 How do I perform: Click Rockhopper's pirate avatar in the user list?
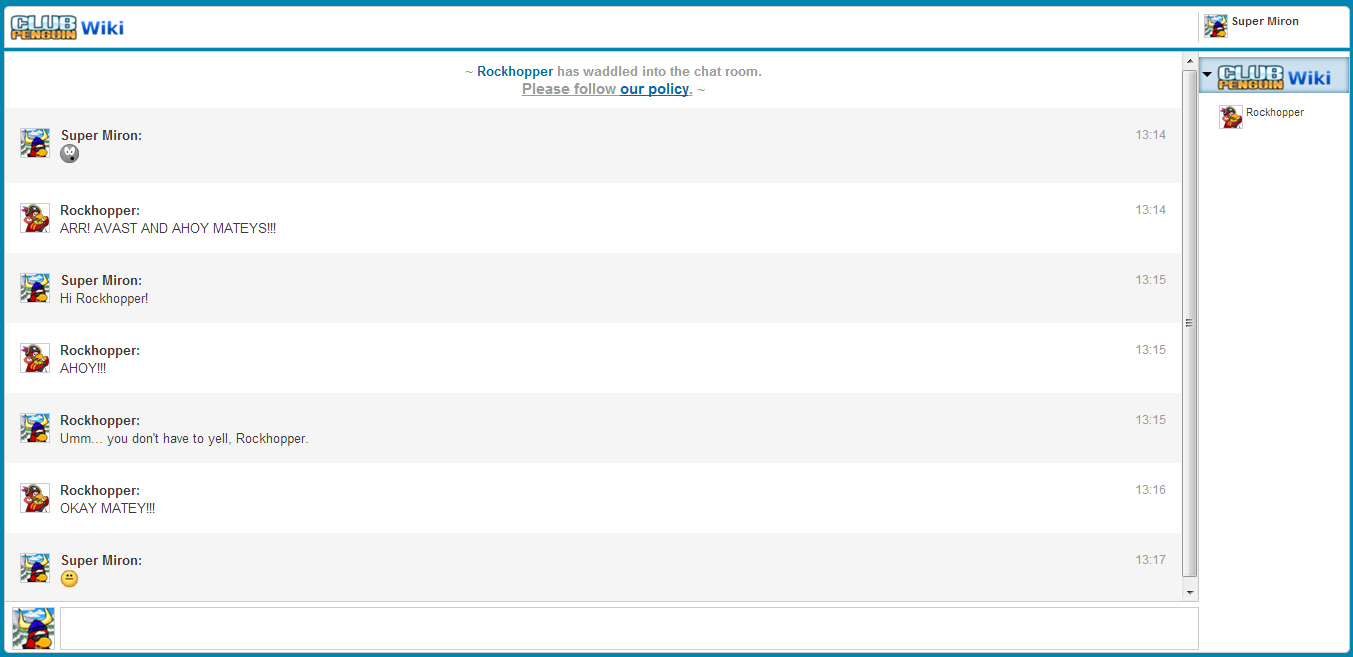pyautogui.click(x=1231, y=117)
